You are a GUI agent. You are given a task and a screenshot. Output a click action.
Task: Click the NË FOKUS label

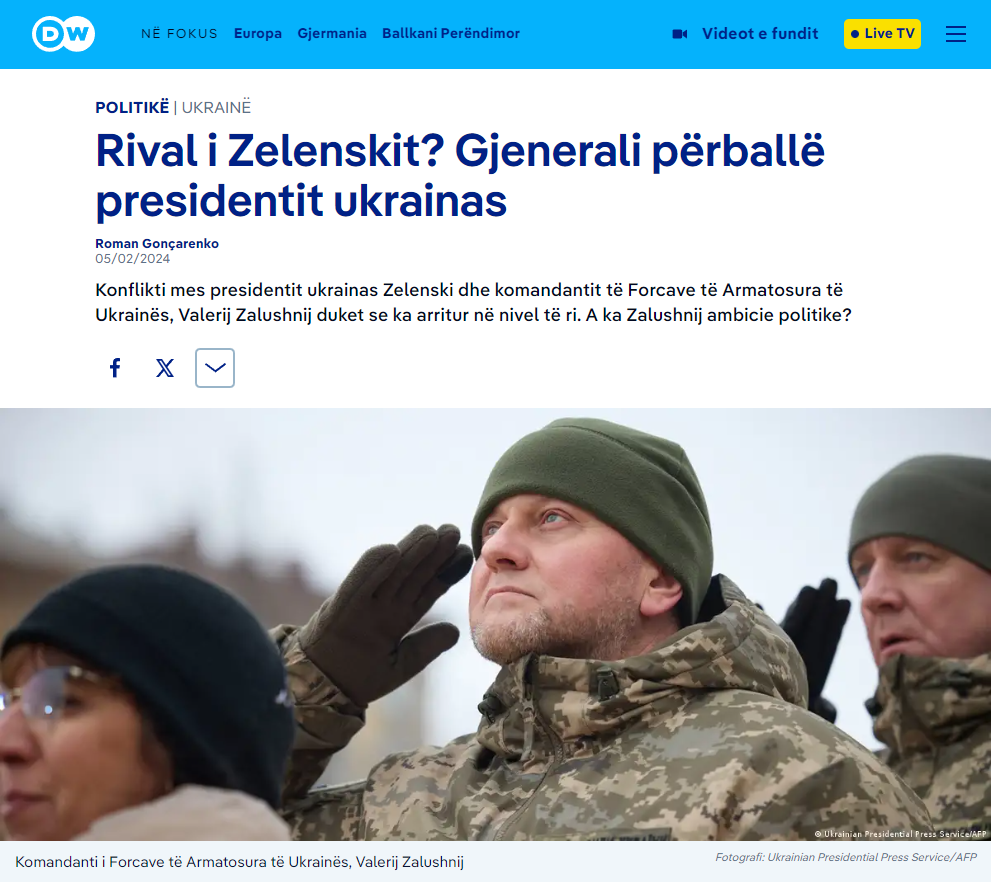click(179, 33)
